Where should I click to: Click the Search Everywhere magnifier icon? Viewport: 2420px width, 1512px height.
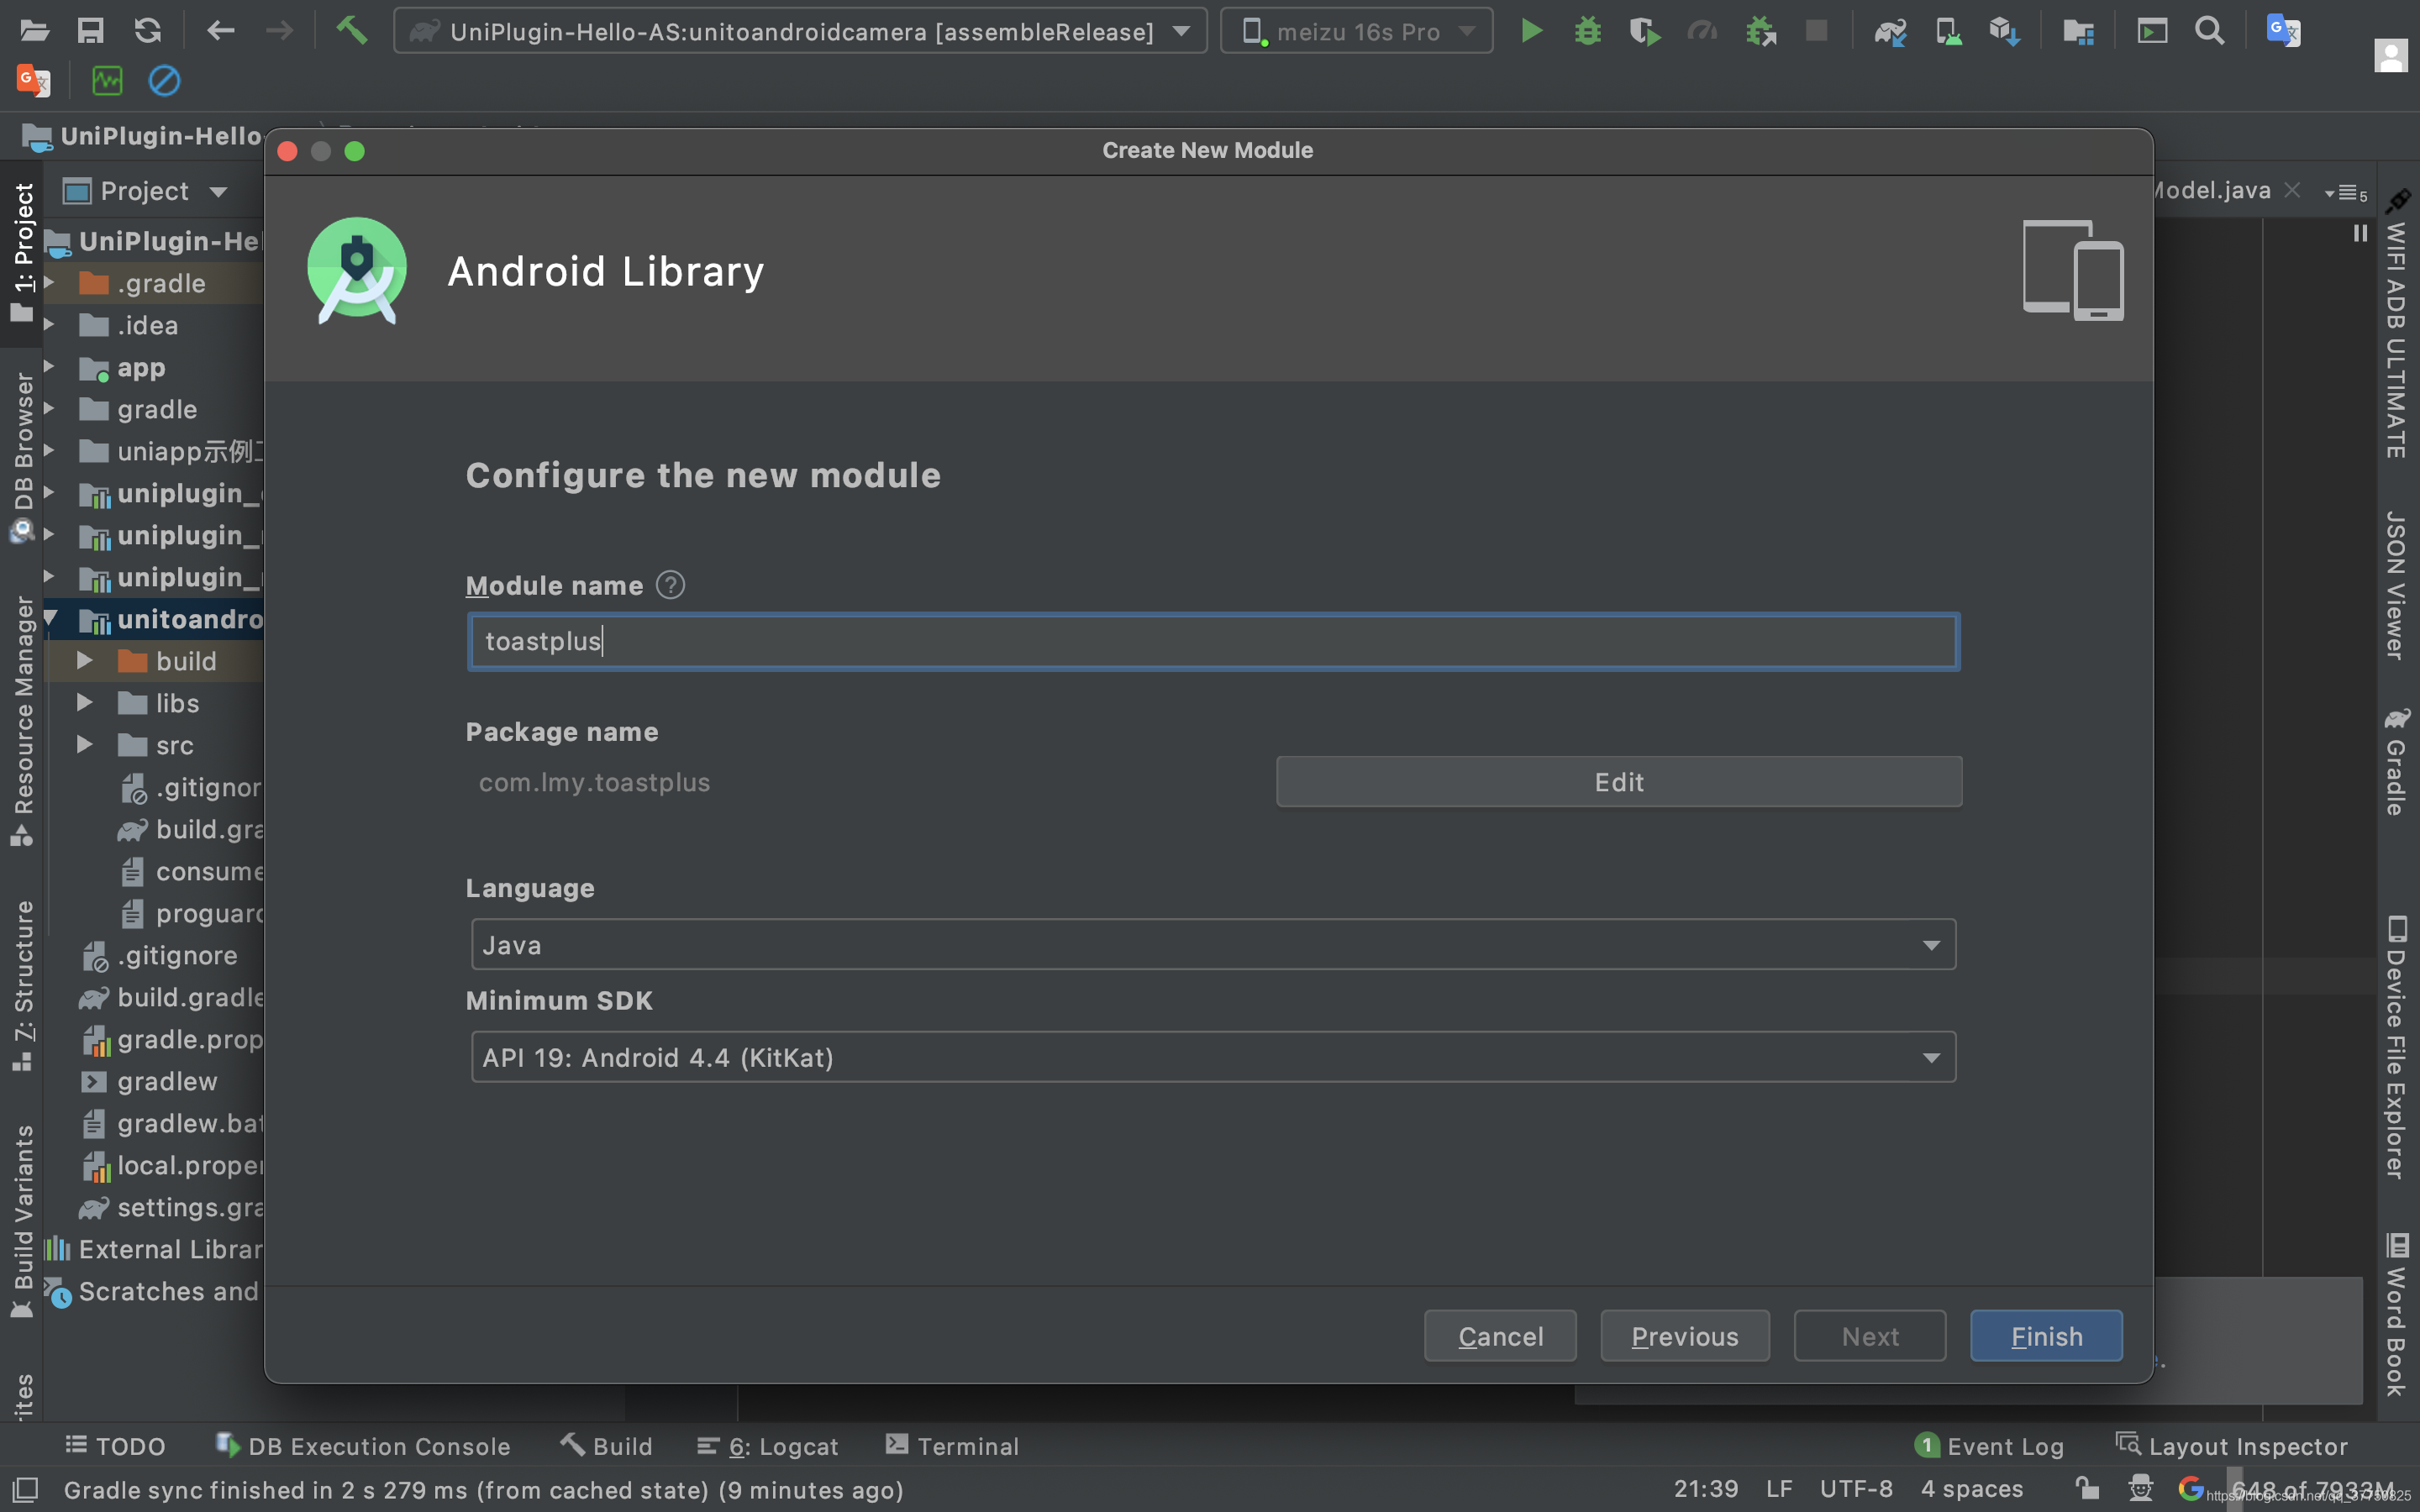point(2209,31)
